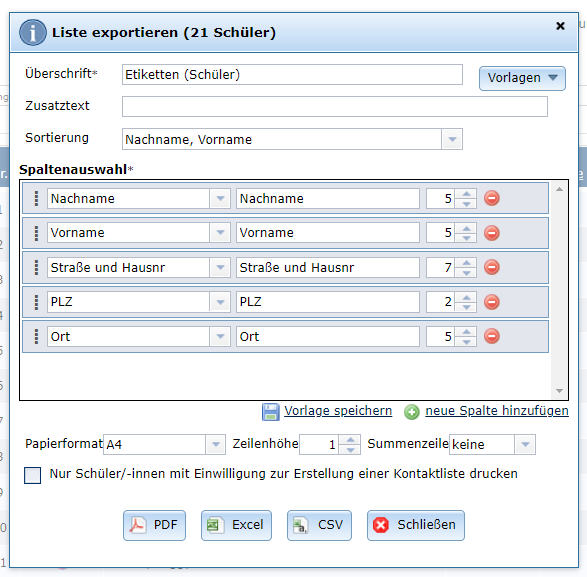Open the Vorlagen menu

click(x=522, y=78)
